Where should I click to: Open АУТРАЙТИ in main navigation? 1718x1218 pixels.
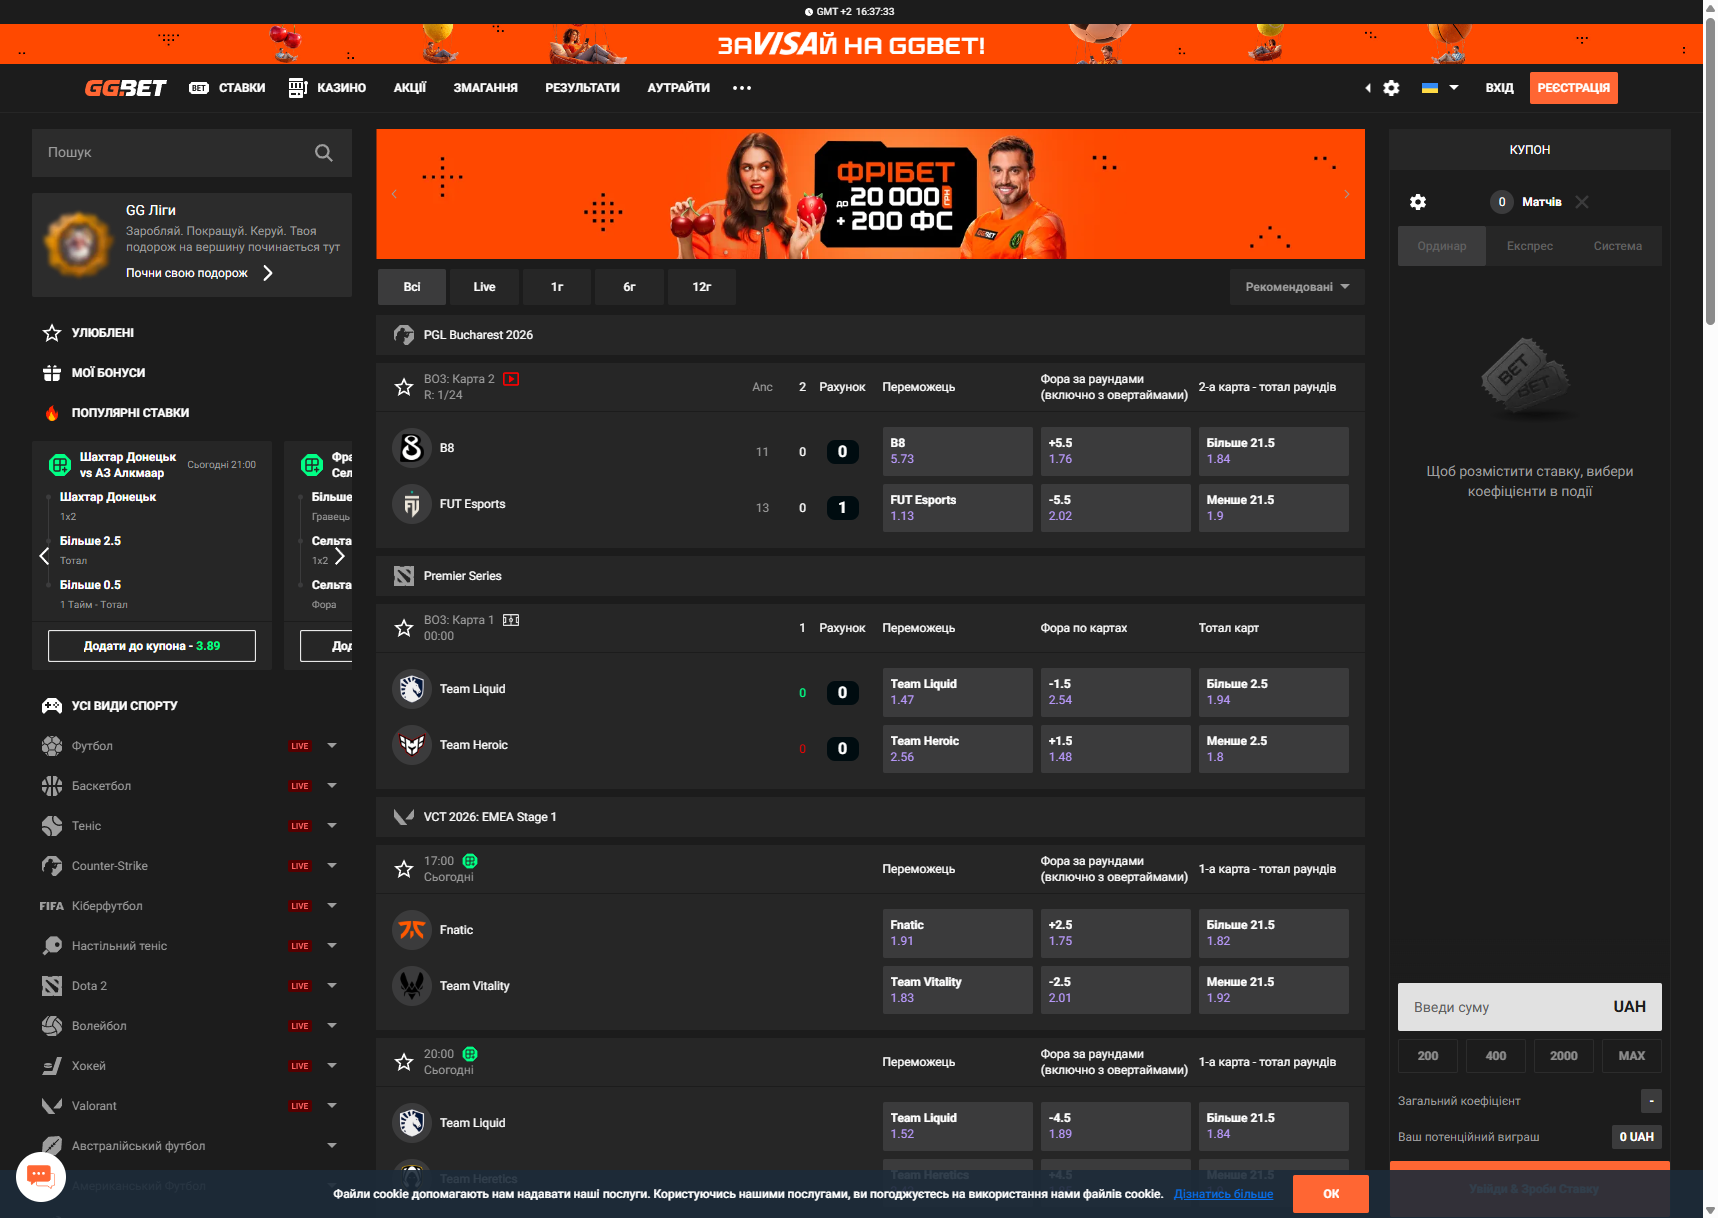(x=679, y=88)
